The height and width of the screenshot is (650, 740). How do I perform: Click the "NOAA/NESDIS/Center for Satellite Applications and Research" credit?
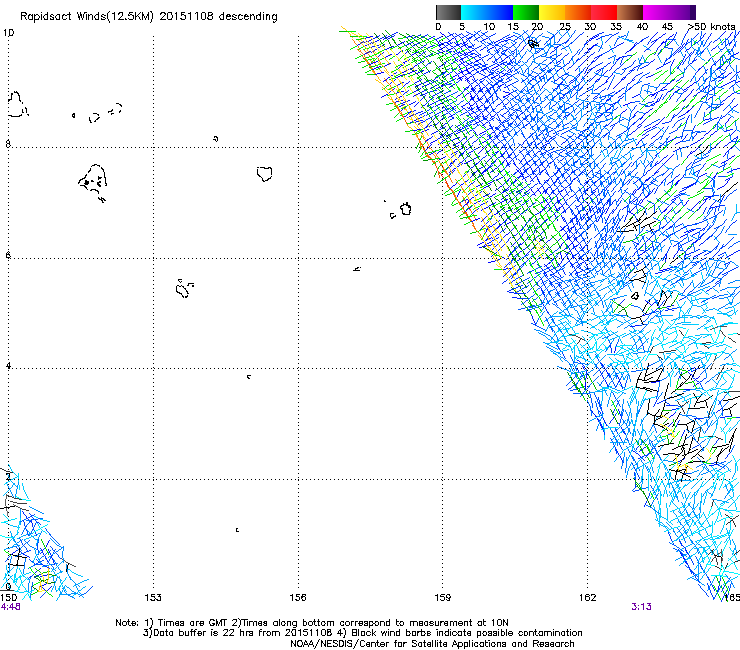pos(432,644)
